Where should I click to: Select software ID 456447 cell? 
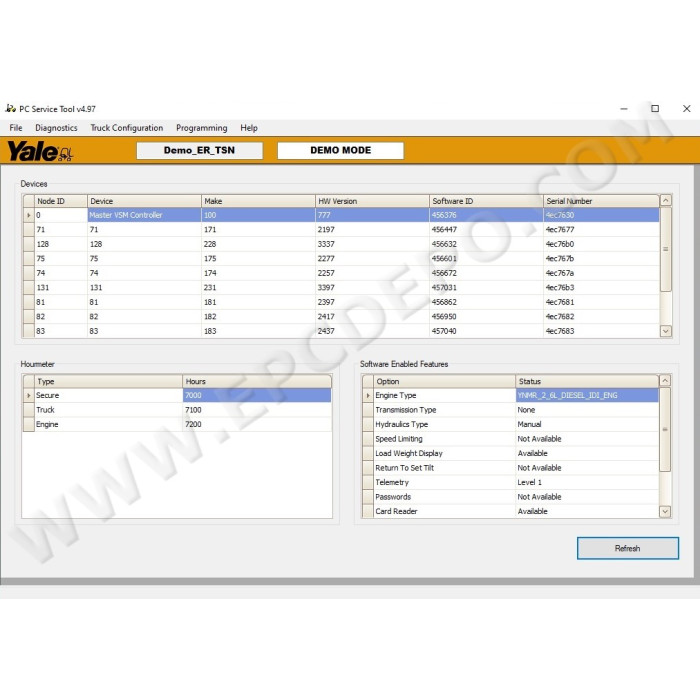[487, 229]
